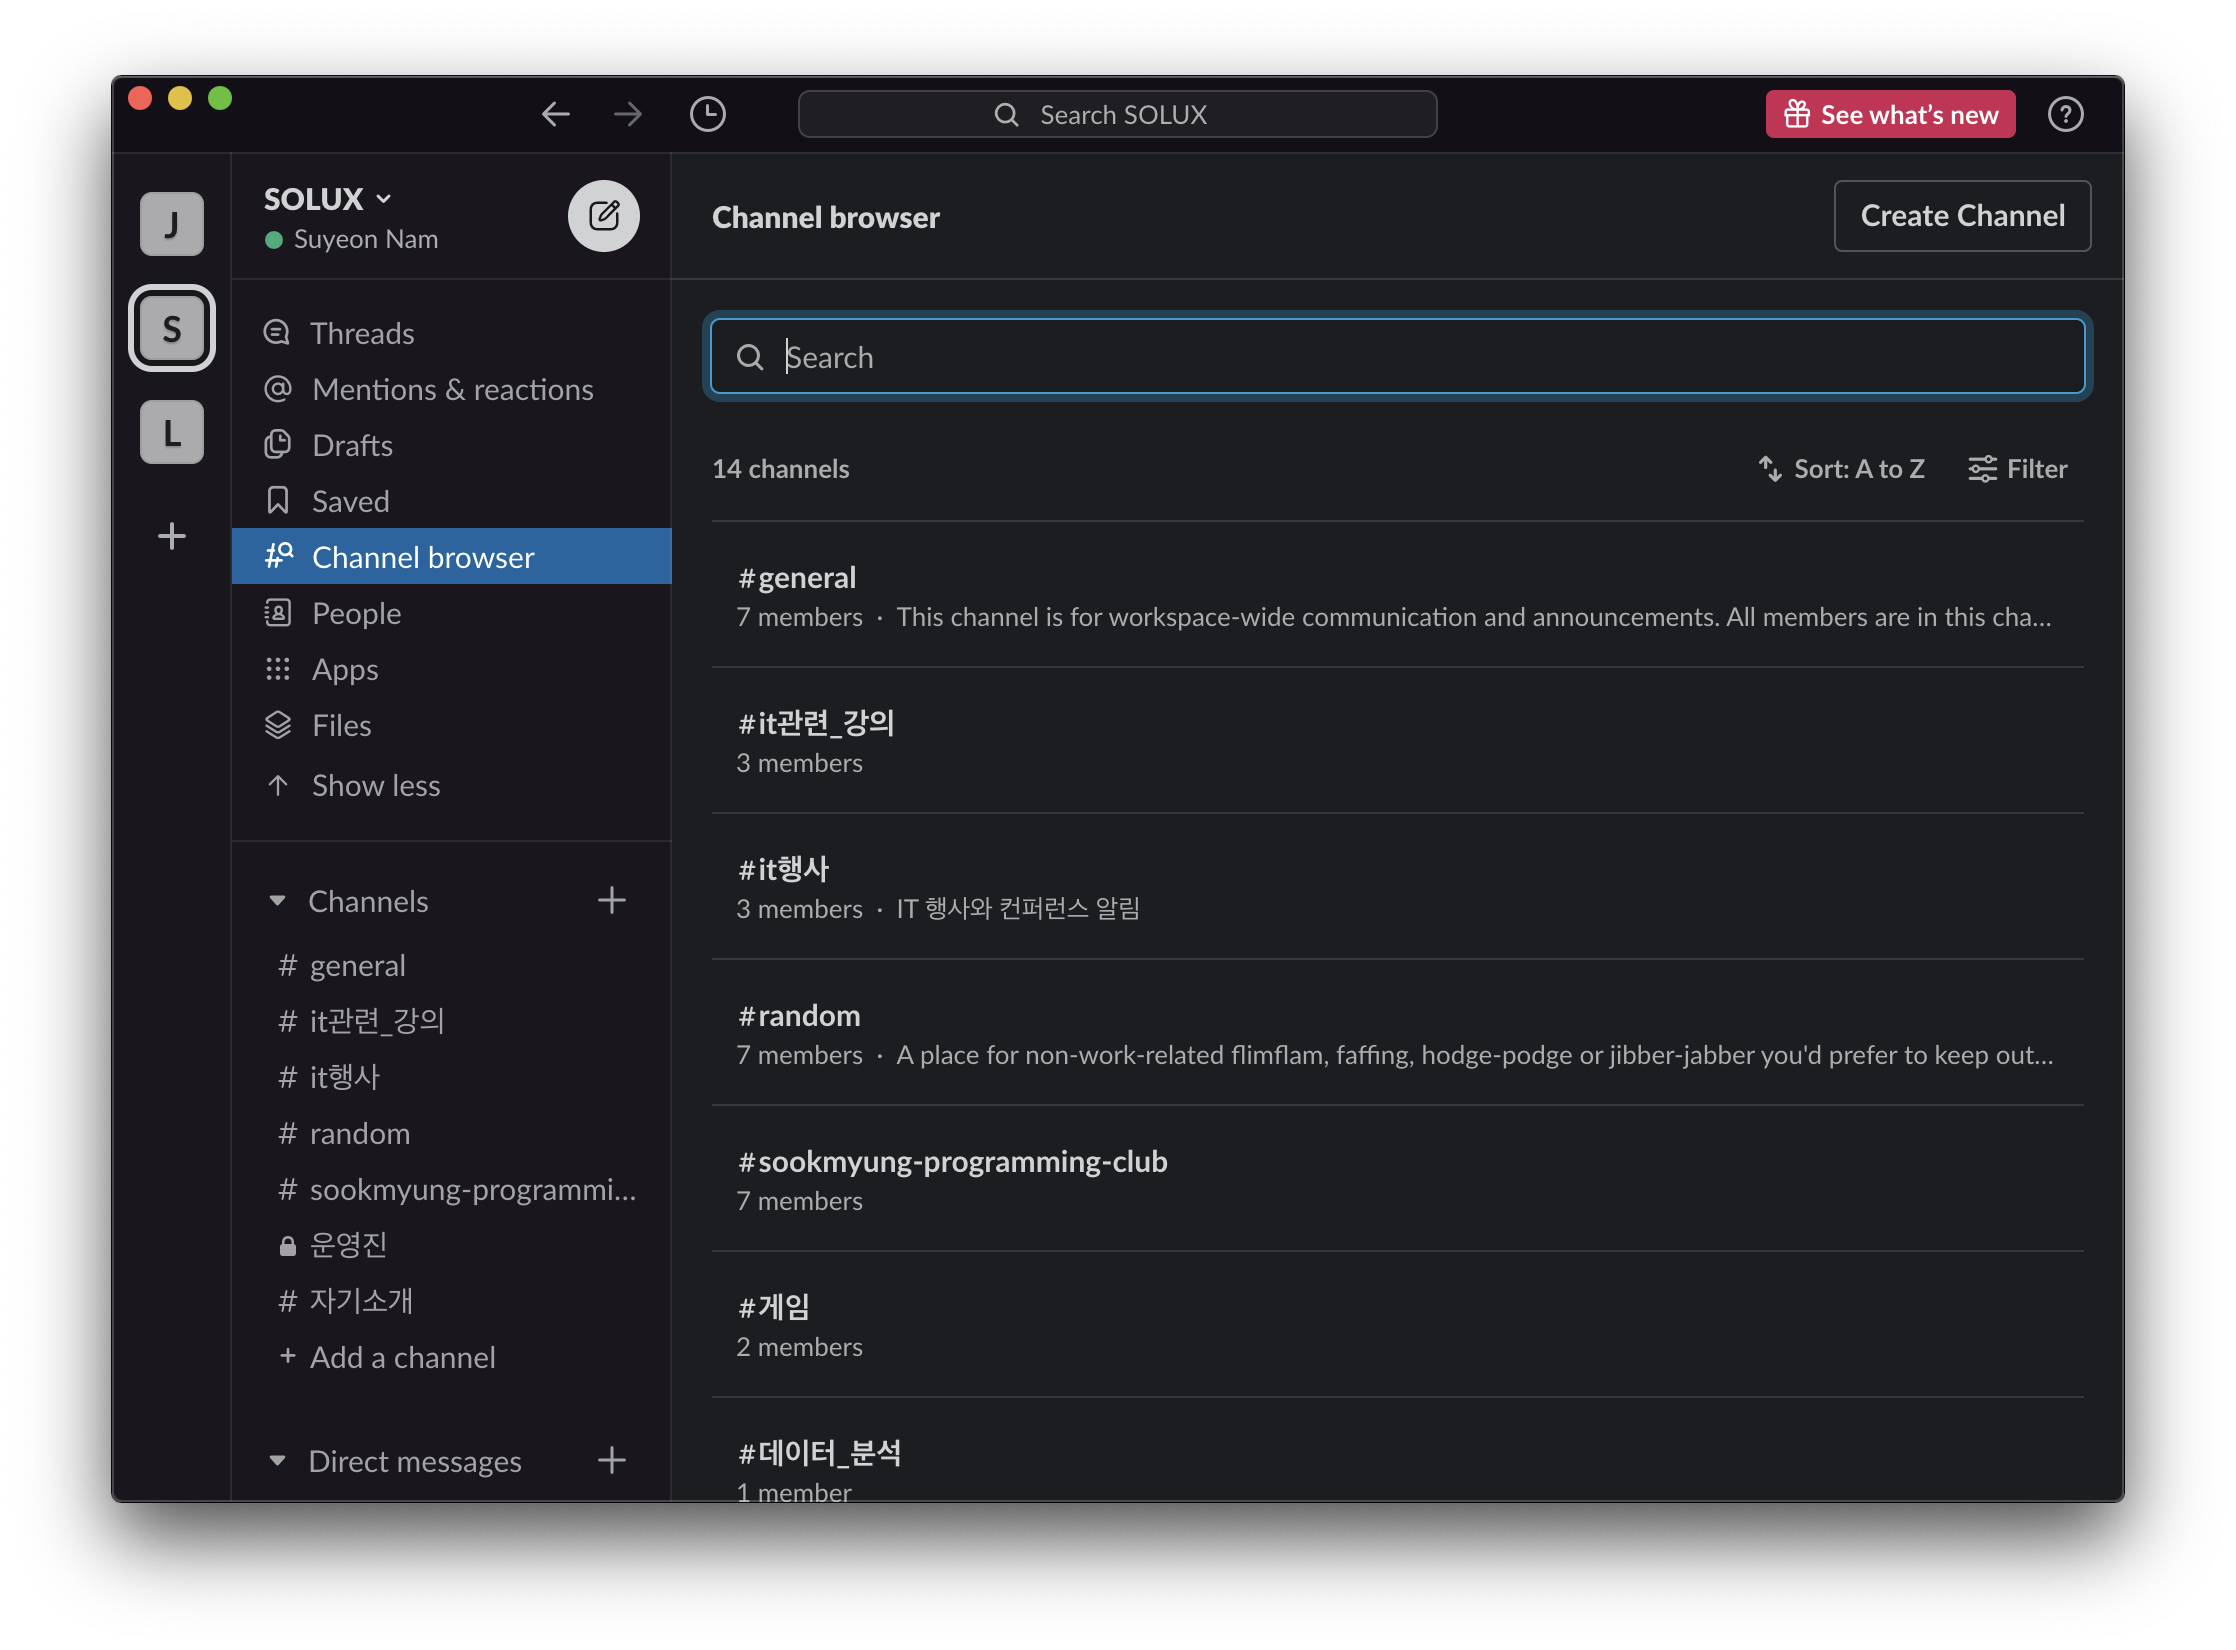
Task: Click the channel browser Search field
Action: [x=1397, y=357]
